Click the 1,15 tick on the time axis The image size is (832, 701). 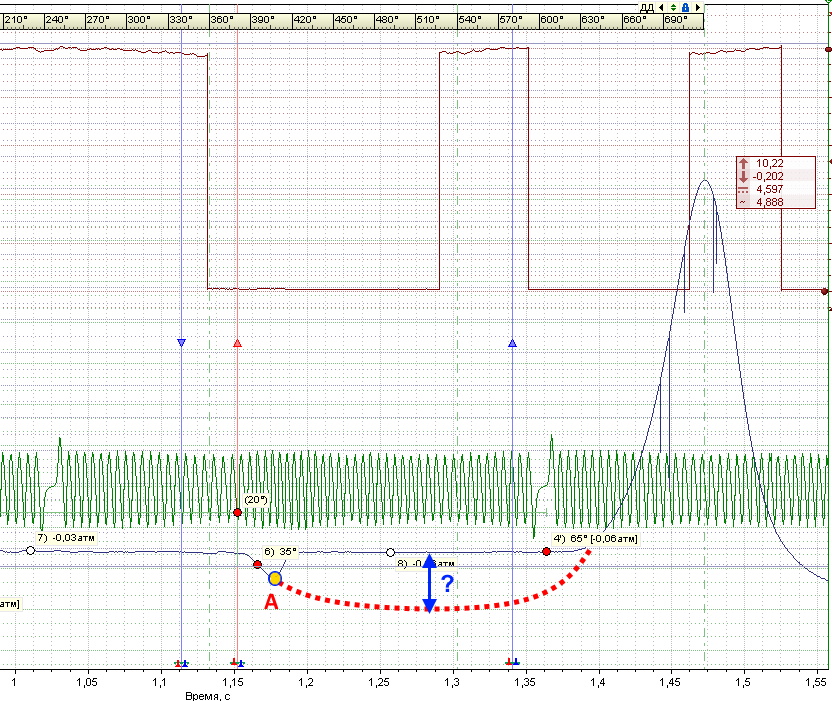(233, 682)
